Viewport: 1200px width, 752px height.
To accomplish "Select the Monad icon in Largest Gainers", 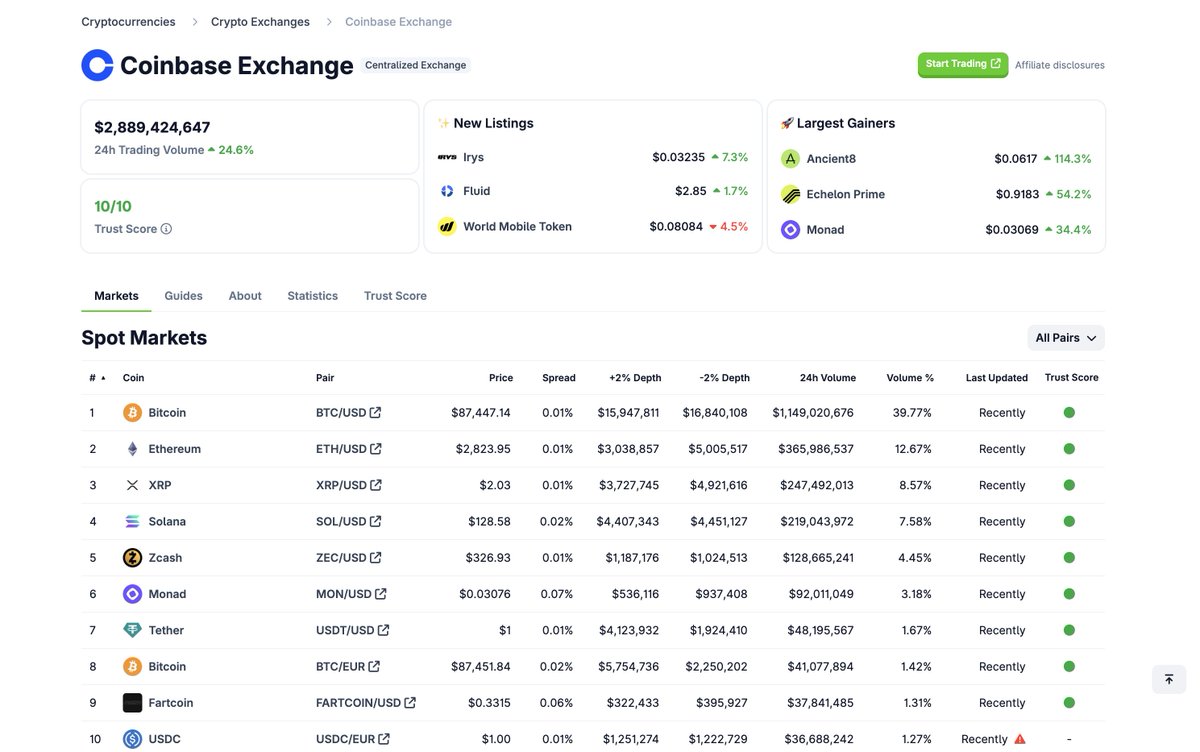I will (790, 229).
